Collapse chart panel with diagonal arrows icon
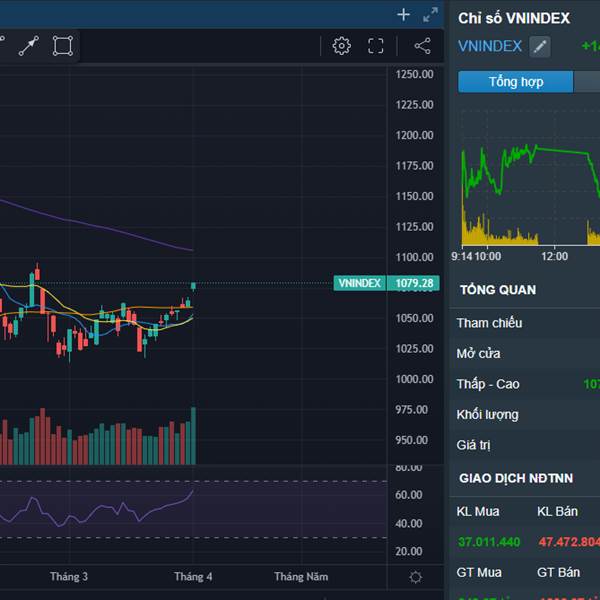600x600 pixels. pyautogui.click(x=430, y=15)
